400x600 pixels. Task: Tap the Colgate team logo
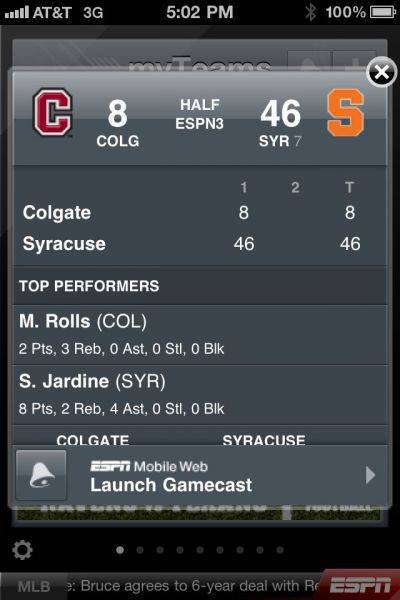pos(53,112)
